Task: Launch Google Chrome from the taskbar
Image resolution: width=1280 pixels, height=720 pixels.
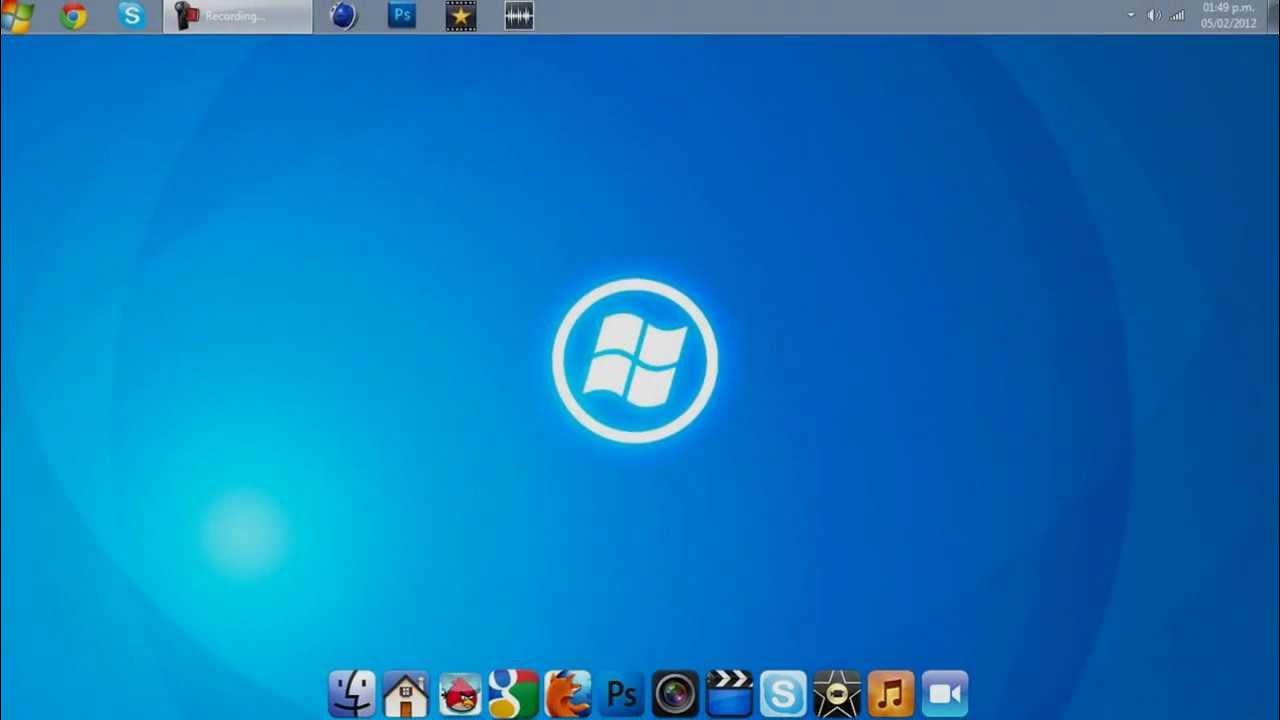Action: [73, 16]
